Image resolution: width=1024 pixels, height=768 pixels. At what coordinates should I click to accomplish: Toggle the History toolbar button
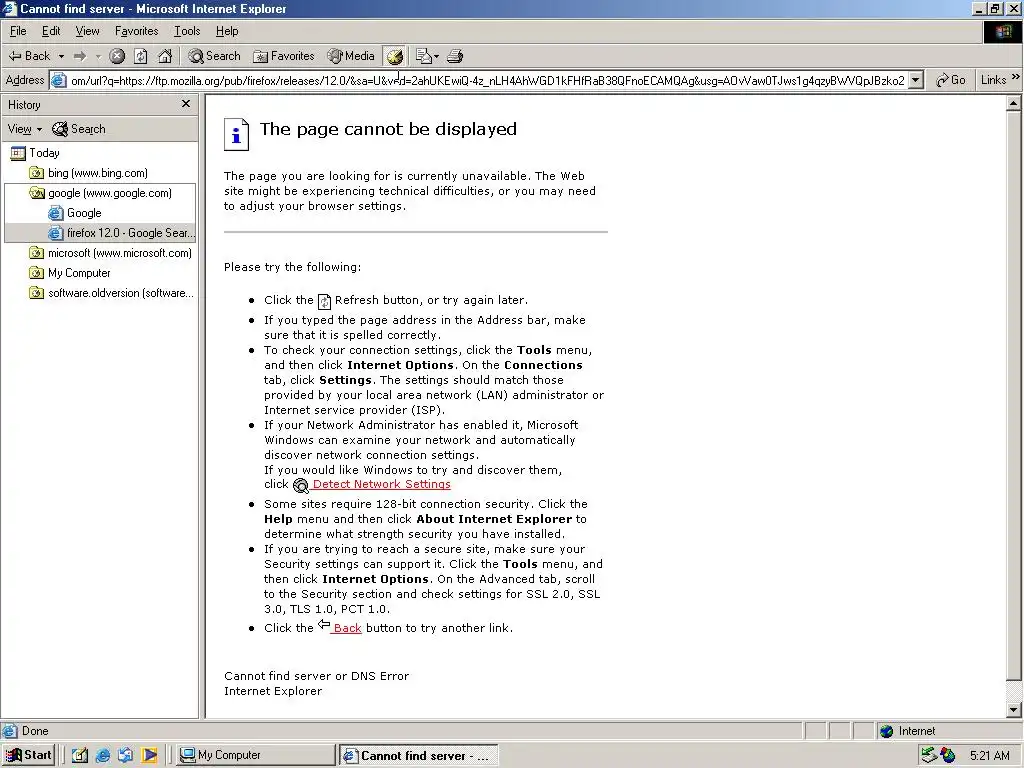tap(394, 56)
